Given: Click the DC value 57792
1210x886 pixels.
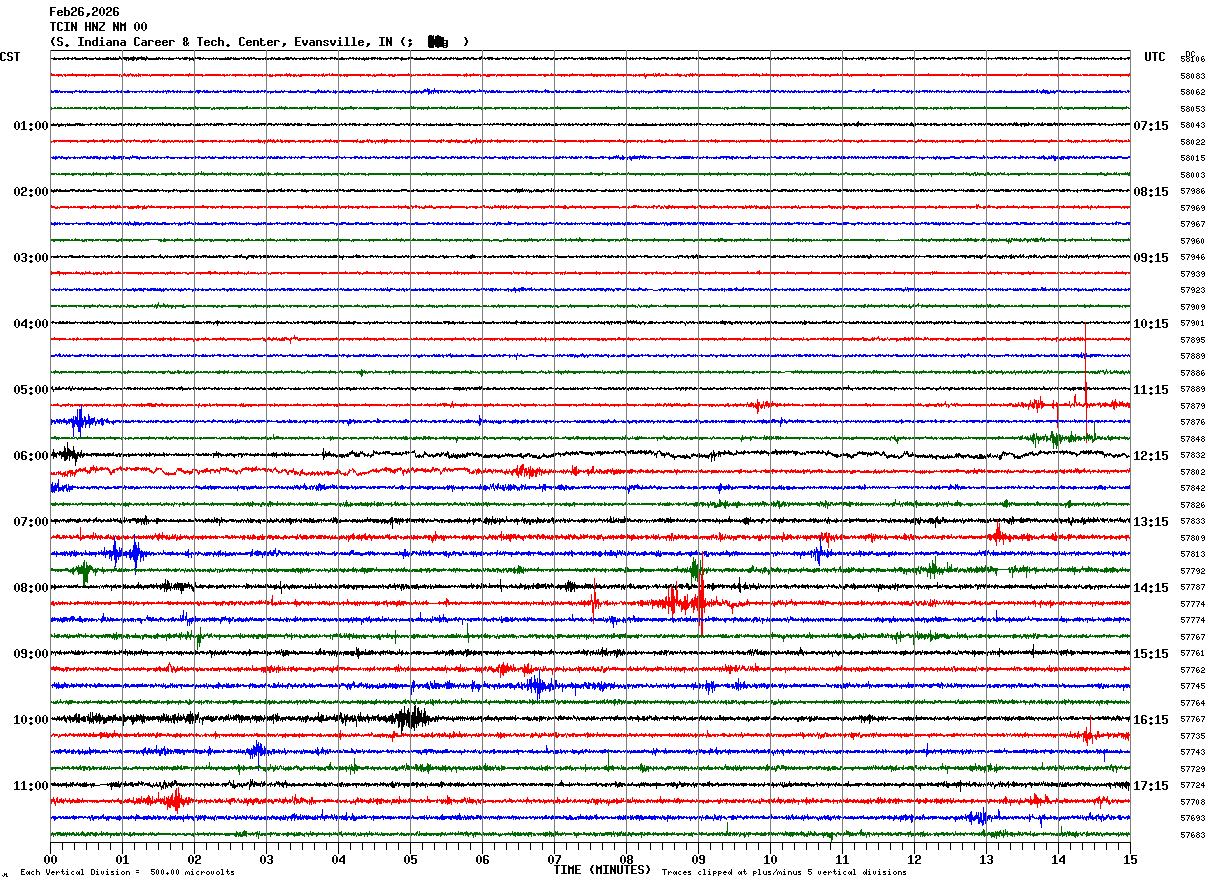Looking at the screenshot, I should (1192, 571).
